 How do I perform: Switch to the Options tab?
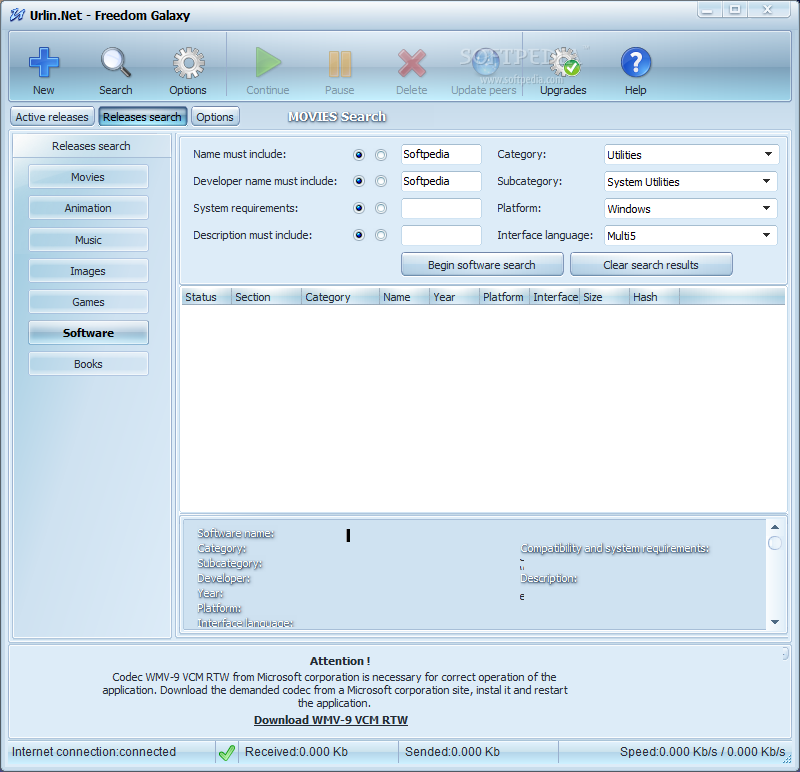(x=215, y=117)
